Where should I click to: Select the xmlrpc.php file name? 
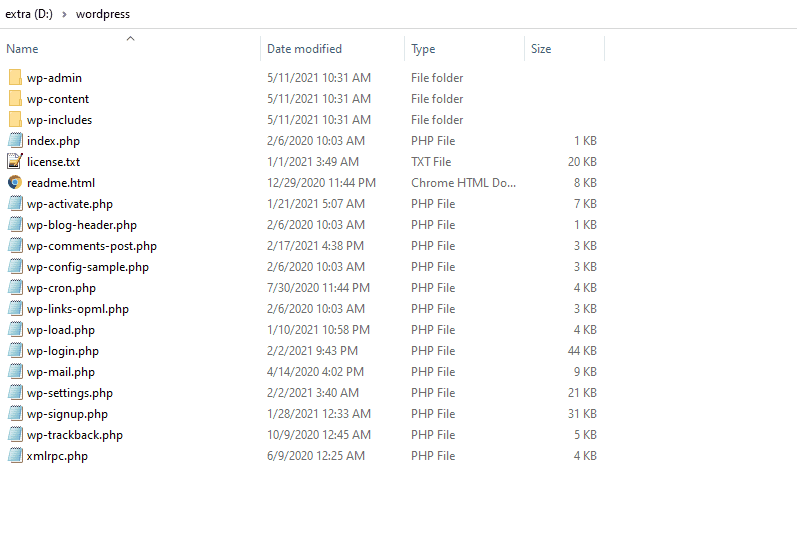tap(57, 456)
